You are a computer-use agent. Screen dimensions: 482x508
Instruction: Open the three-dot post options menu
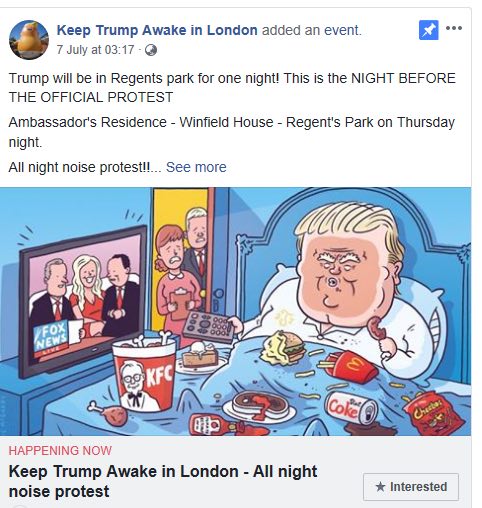coord(454,28)
